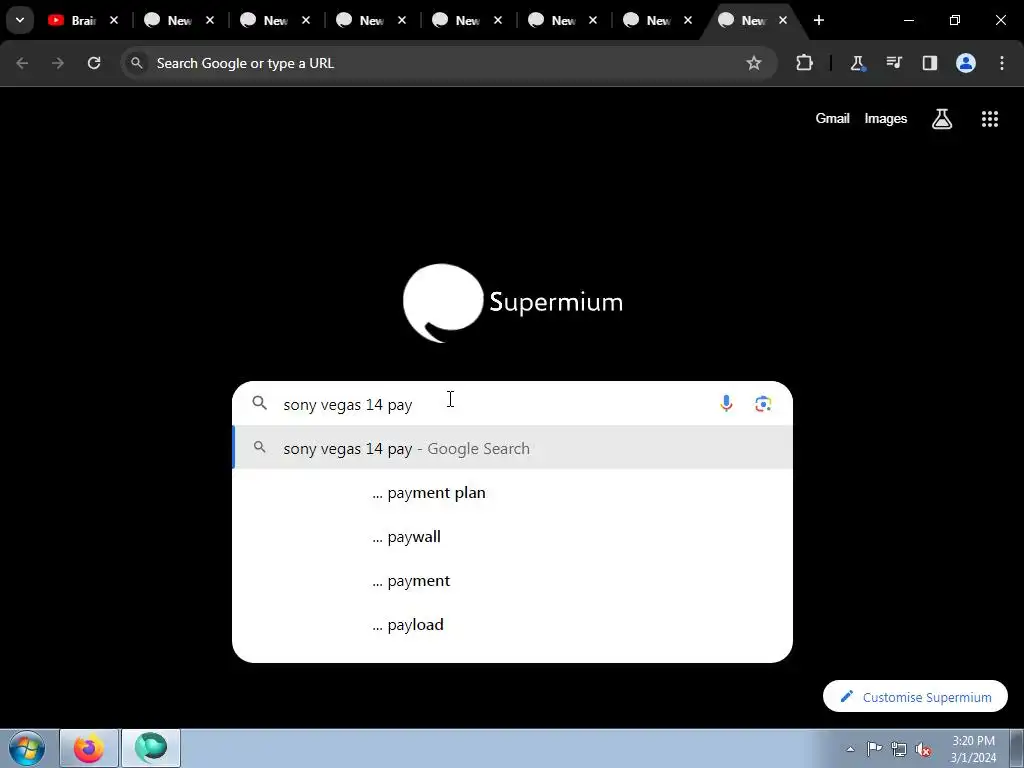Choose the "paywall" suggestion
The height and width of the screenshot is (768, 1024).
point(513,536)
